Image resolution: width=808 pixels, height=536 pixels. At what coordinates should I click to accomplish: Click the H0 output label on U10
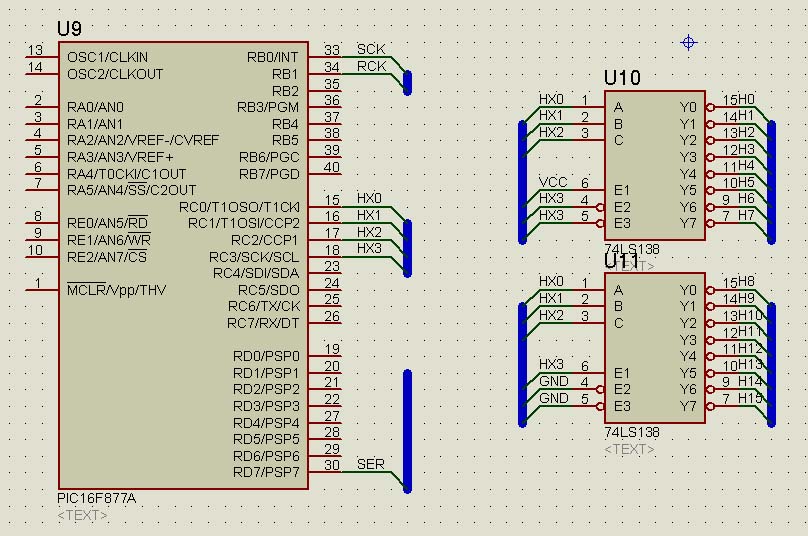(x=746, y=99)
